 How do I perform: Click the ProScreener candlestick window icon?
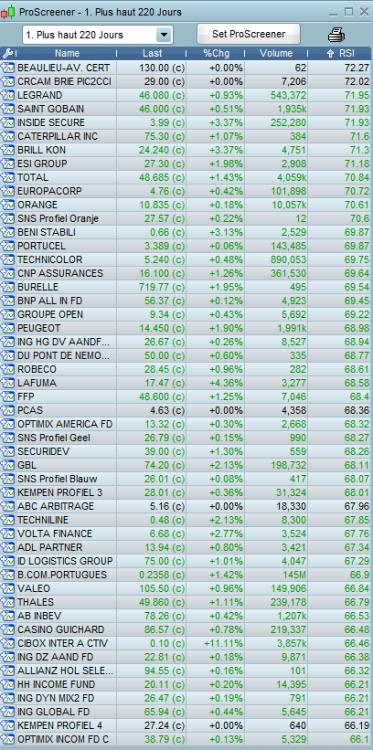coord(8,12)
